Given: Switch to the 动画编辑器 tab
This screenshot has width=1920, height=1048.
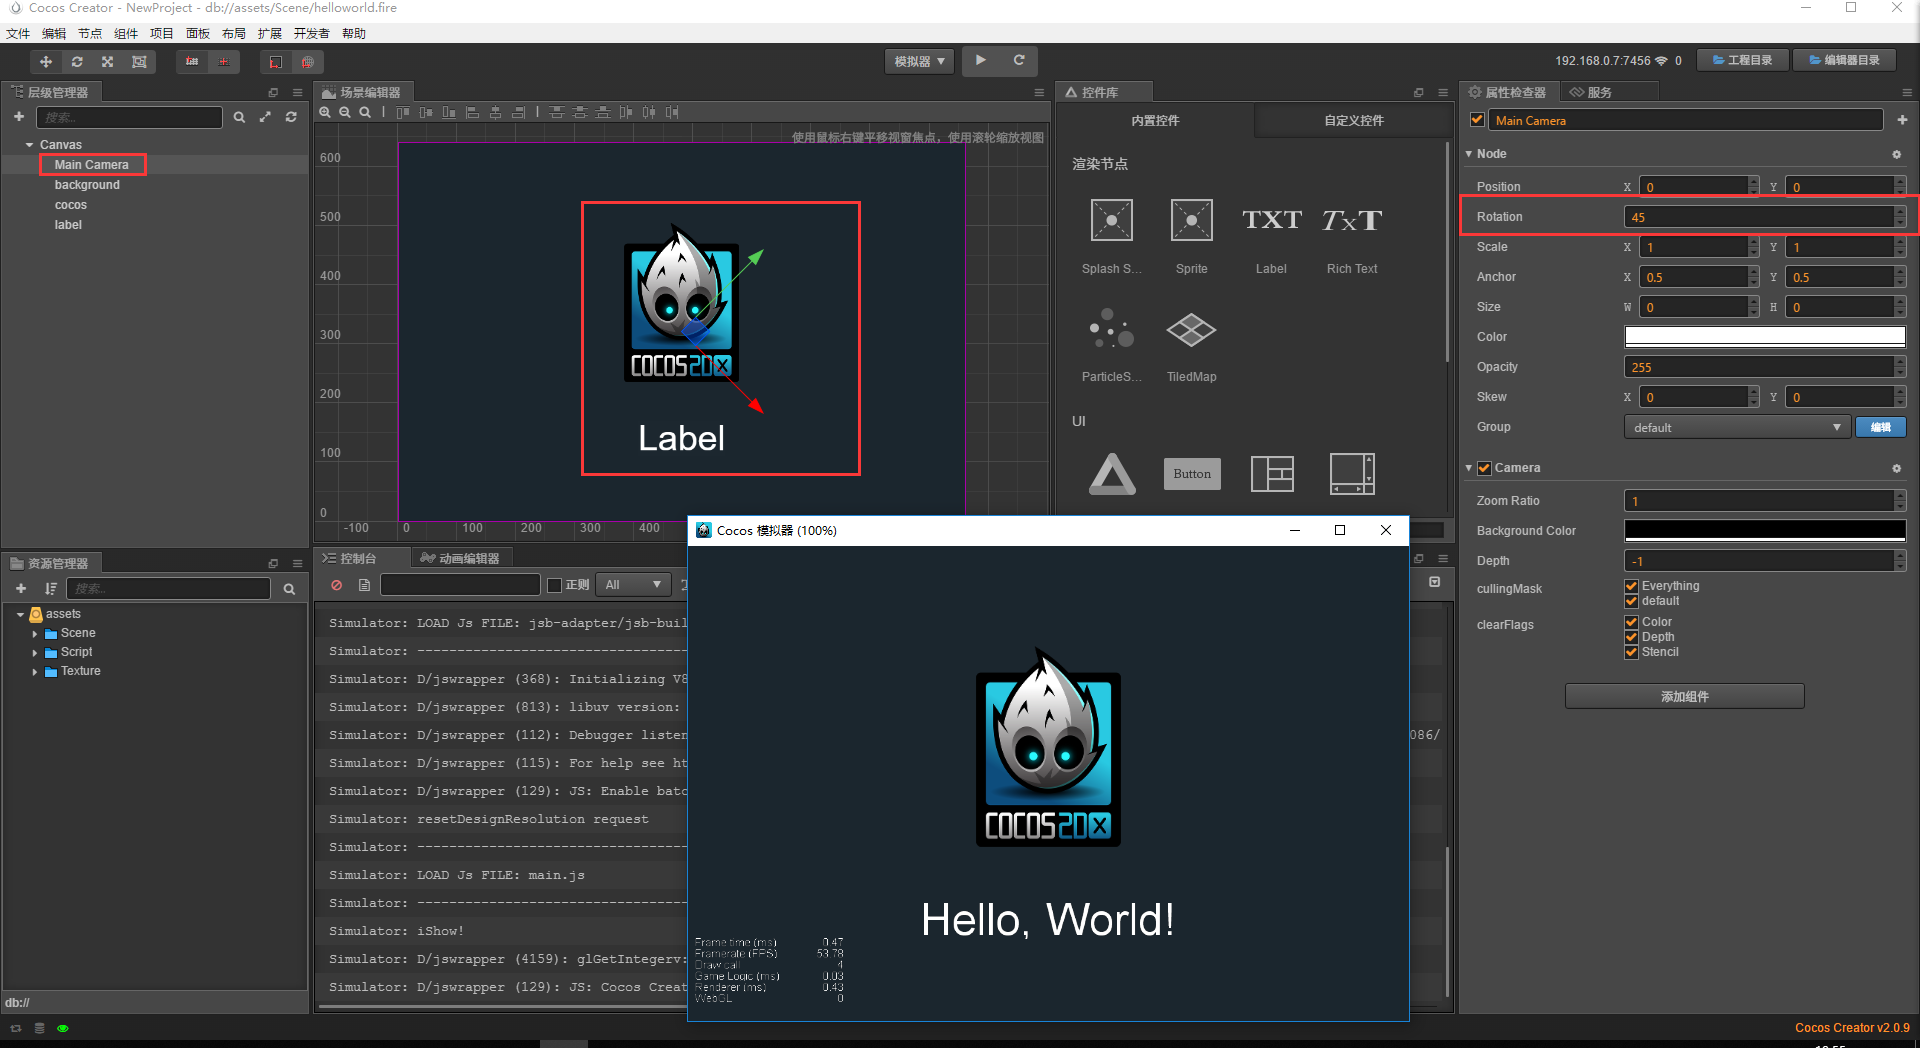Looking at the screenshot, I should coord(460,558).
